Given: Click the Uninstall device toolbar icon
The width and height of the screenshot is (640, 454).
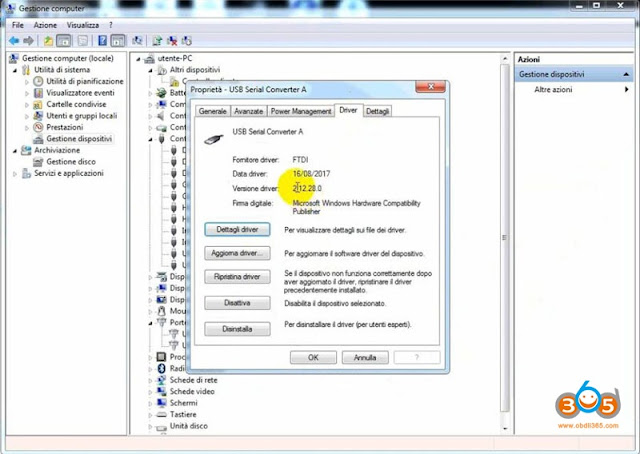Looking at the screenshot, I should [x=172, y=41].
